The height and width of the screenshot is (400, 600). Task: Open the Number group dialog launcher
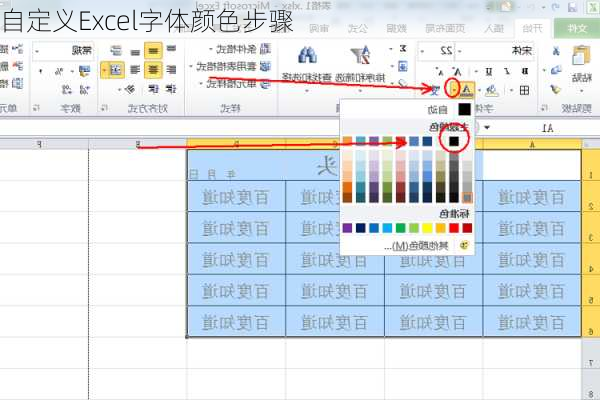[36, 109]
